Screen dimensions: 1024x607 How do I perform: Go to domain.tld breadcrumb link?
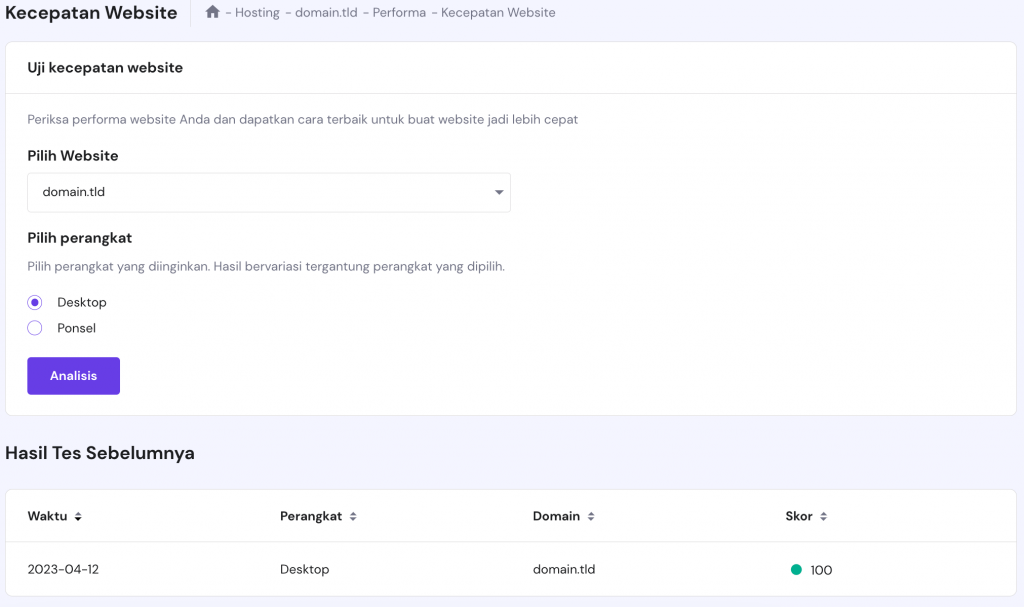pos(326,13)
